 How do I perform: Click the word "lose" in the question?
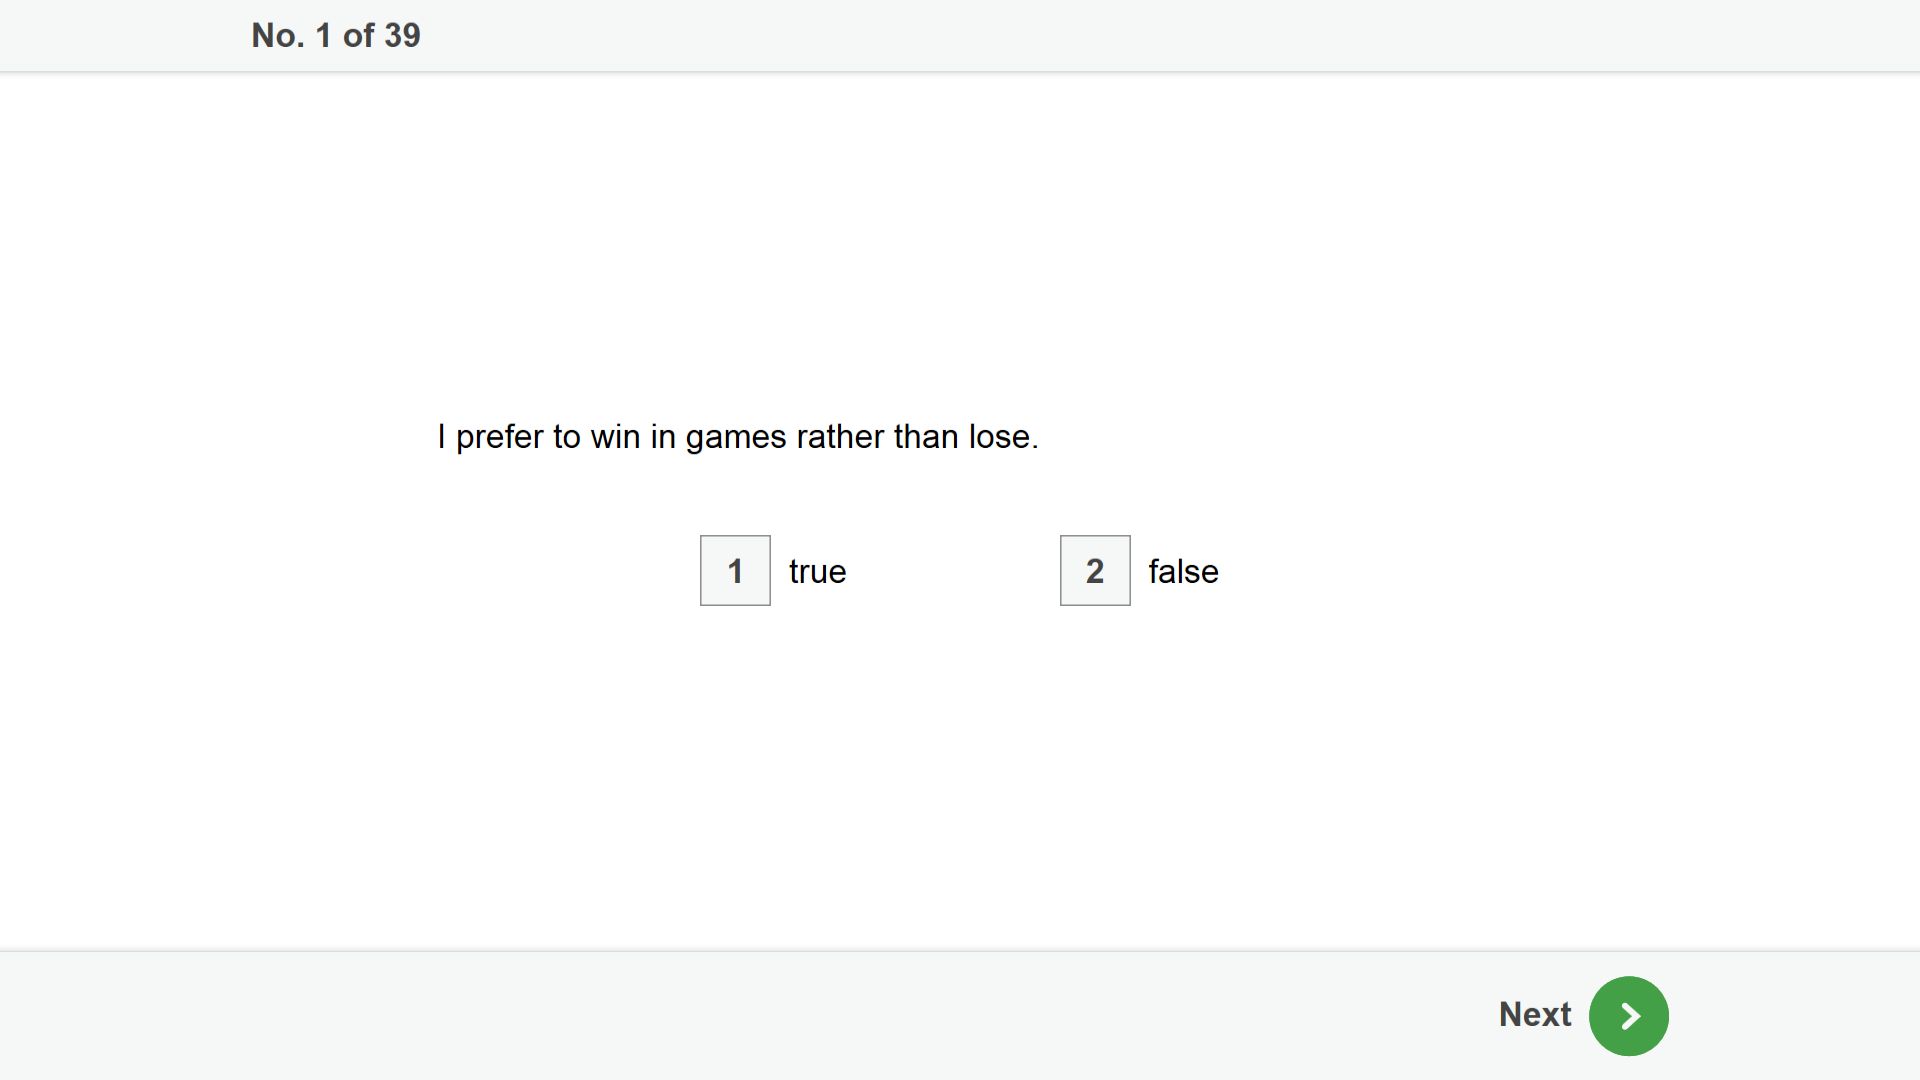(999, 437)
